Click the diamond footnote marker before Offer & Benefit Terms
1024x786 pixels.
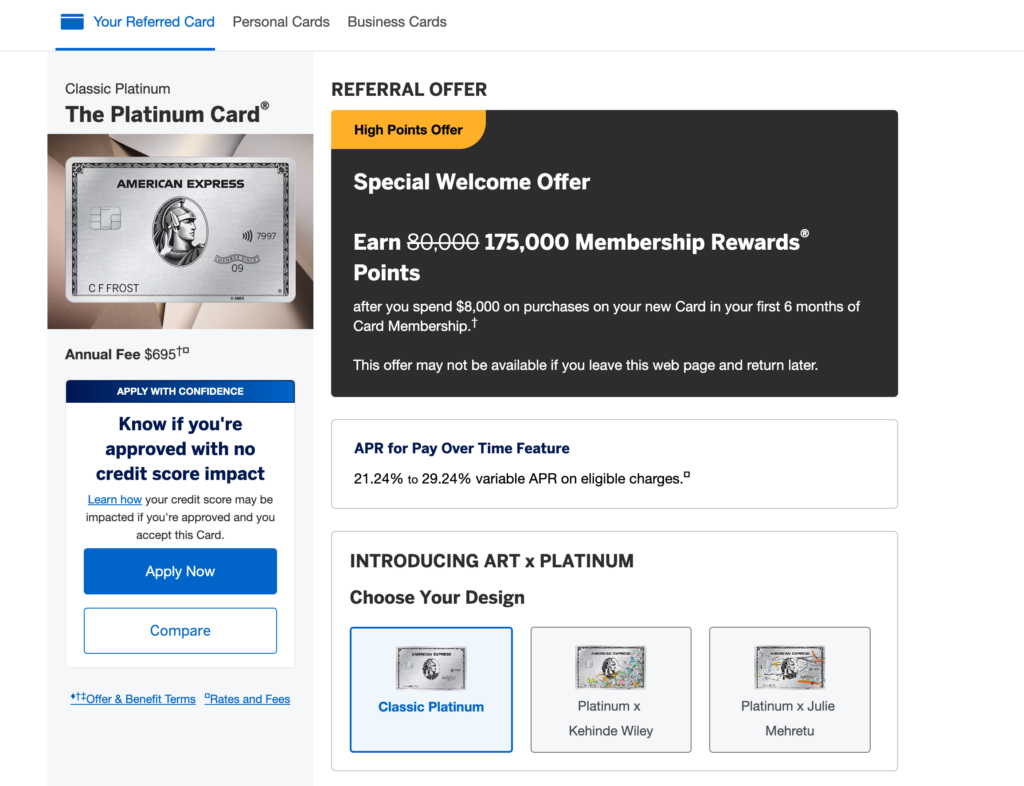point(71,698)
